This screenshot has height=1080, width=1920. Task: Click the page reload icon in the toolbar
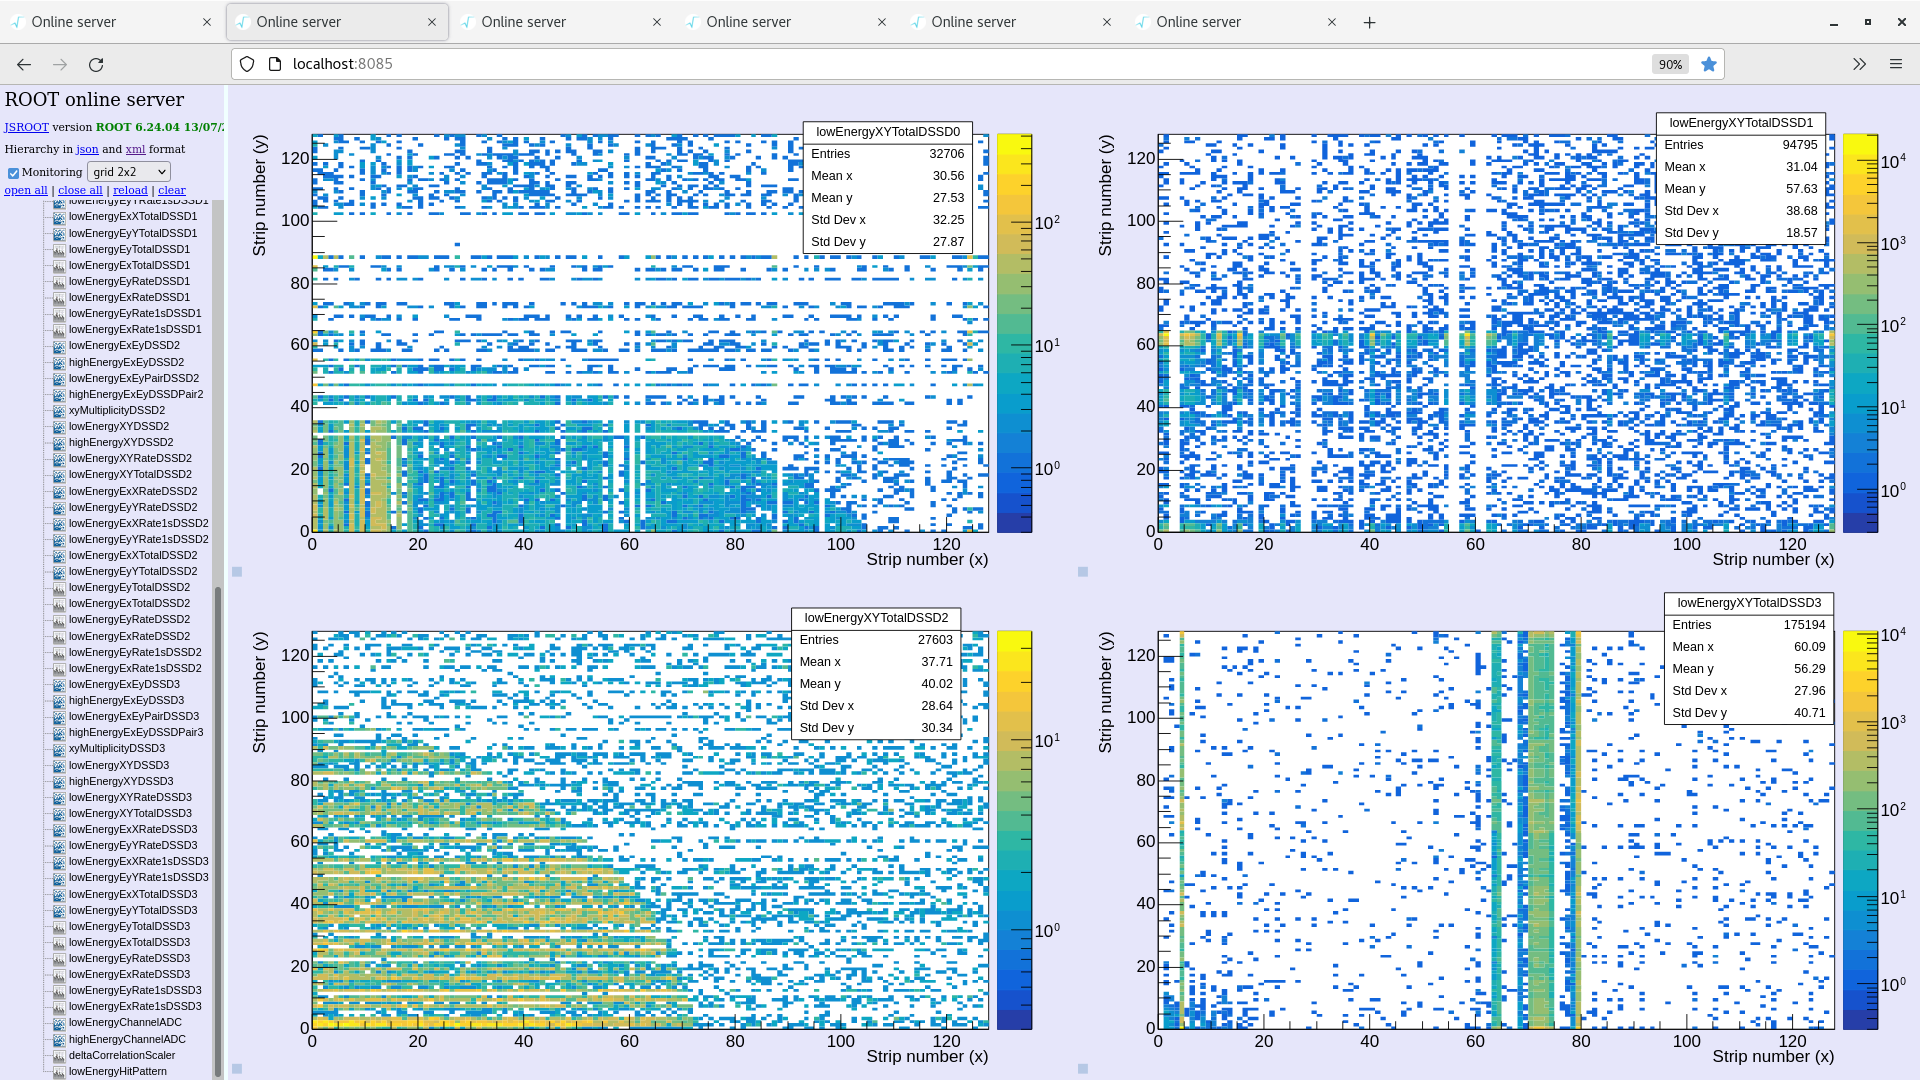(96, 64)
